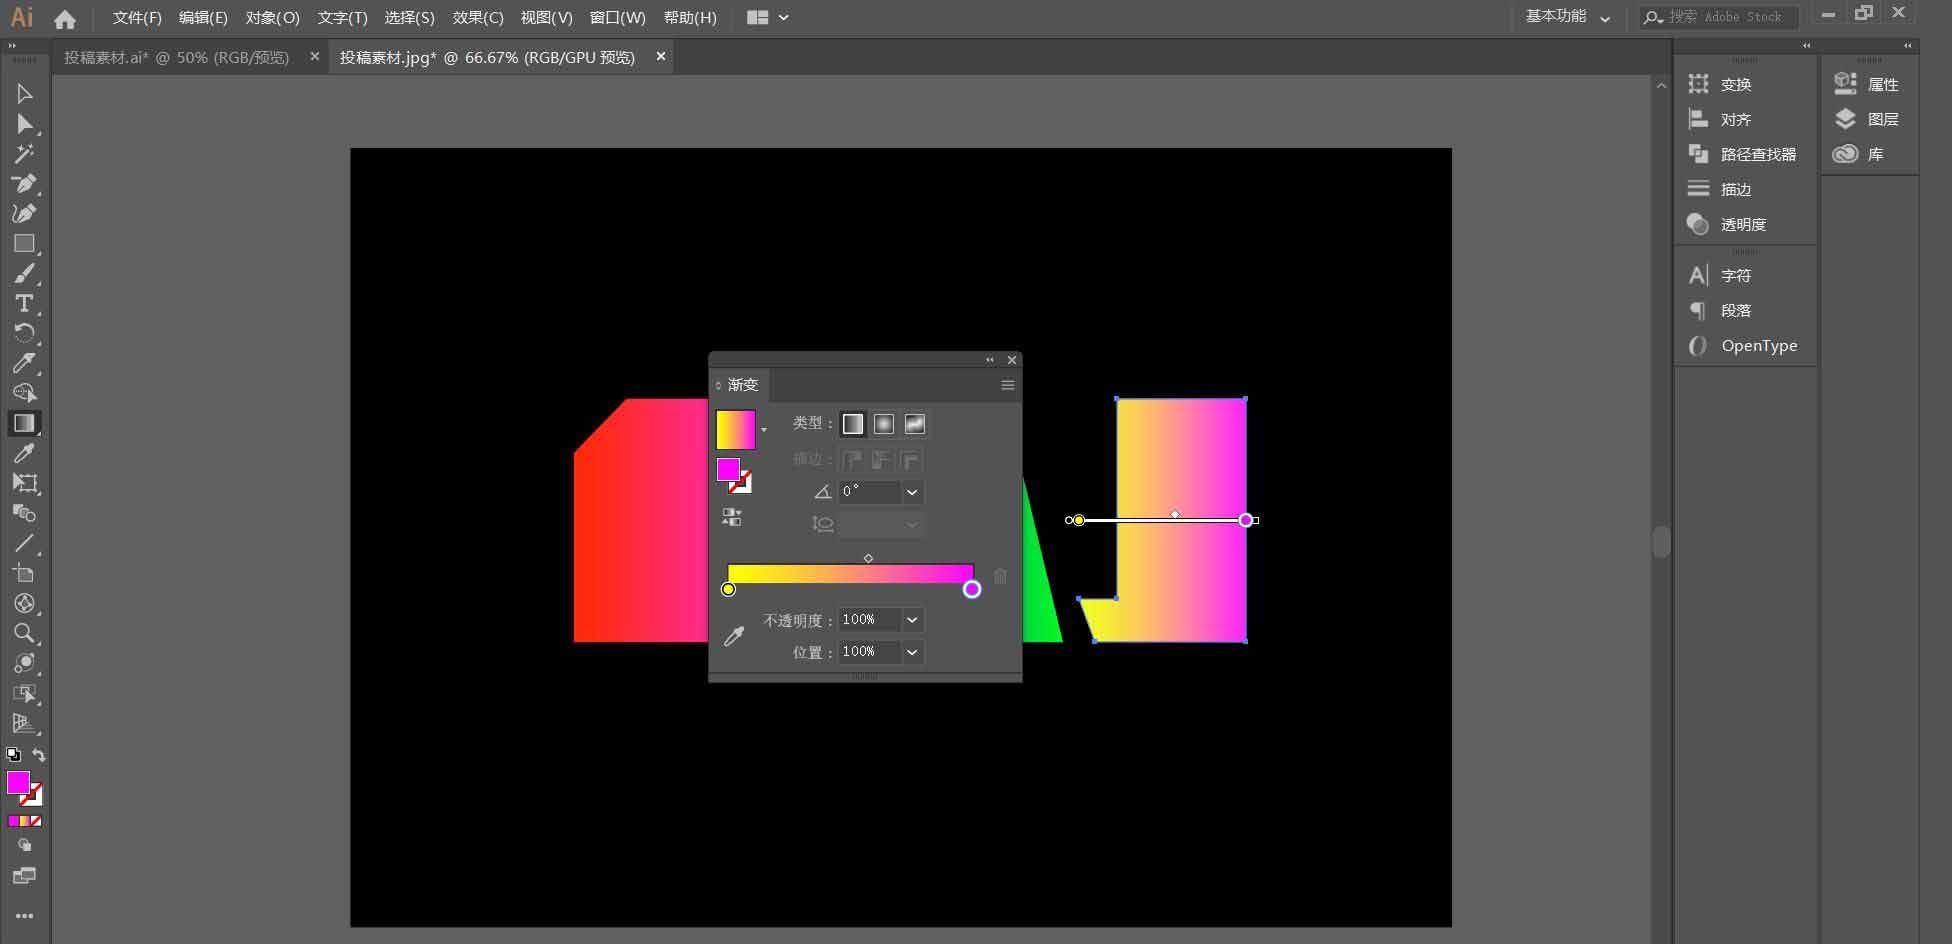Screen dimensions: 1952x944
Task: Open the 效果(C) menu
Action: click(x=478, y=18)
